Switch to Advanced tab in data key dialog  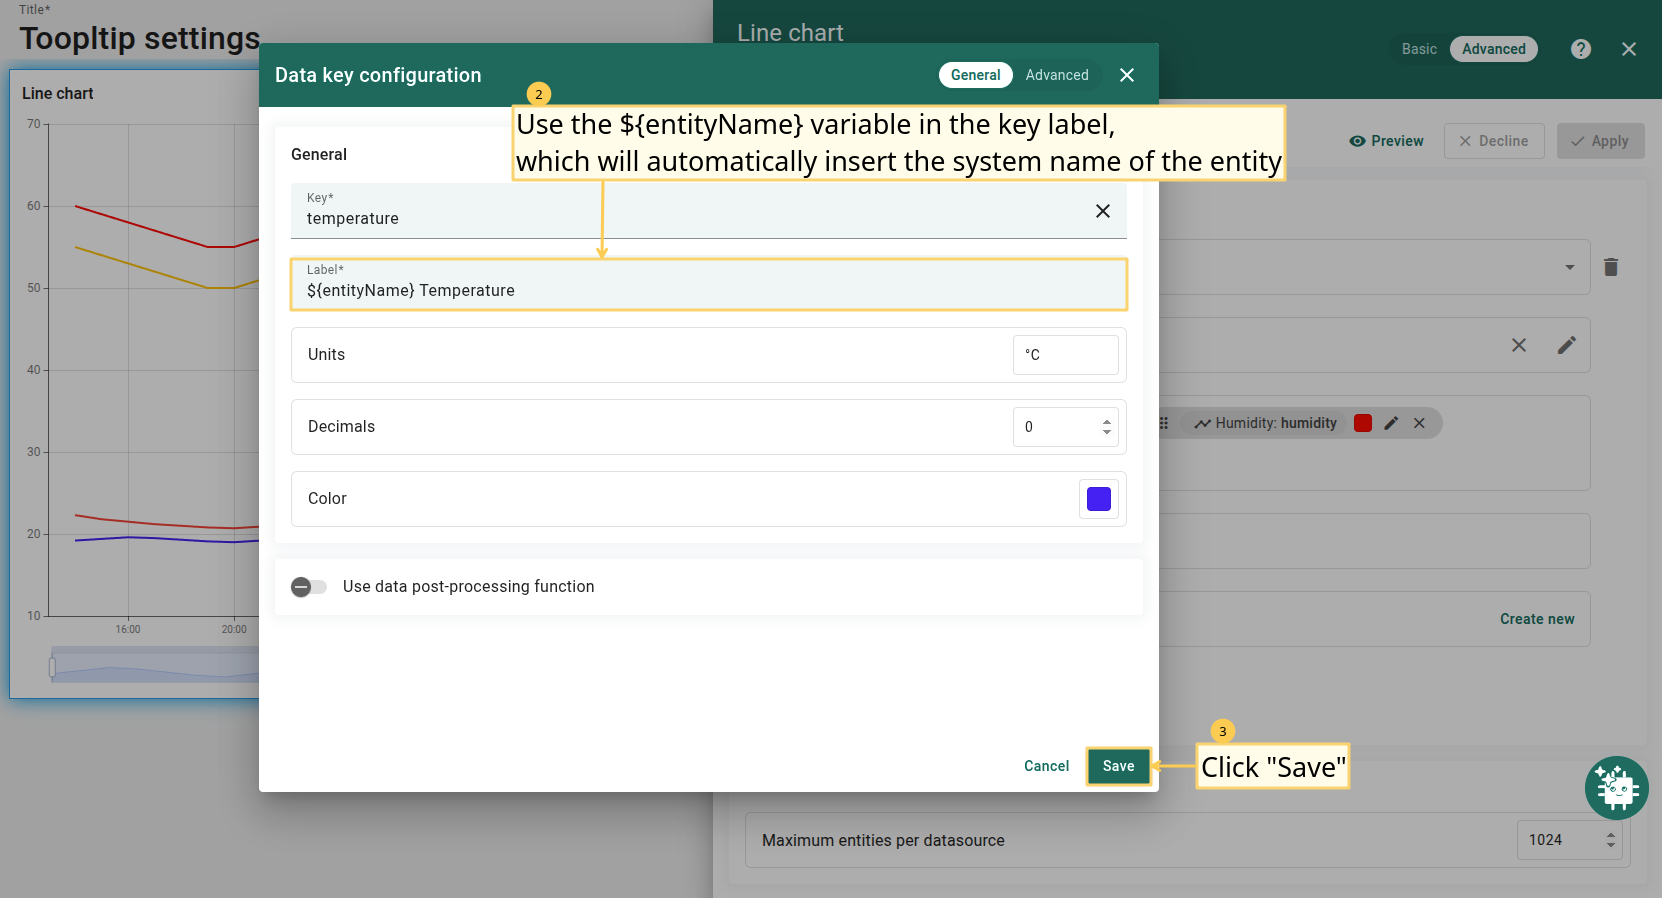click(1056, 75)
